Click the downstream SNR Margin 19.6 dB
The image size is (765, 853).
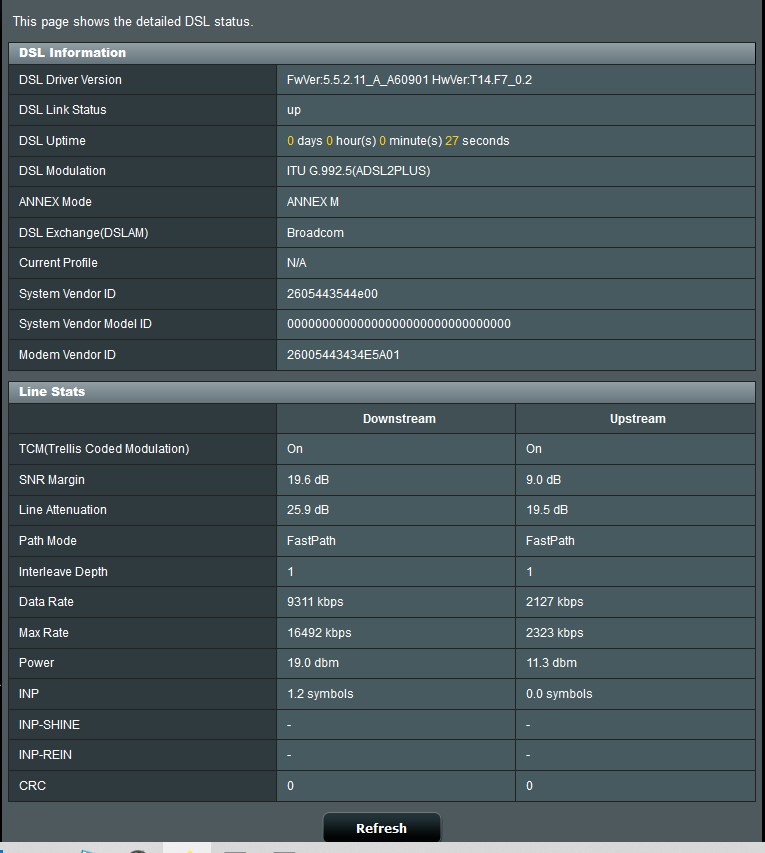(x=308, y=480)
